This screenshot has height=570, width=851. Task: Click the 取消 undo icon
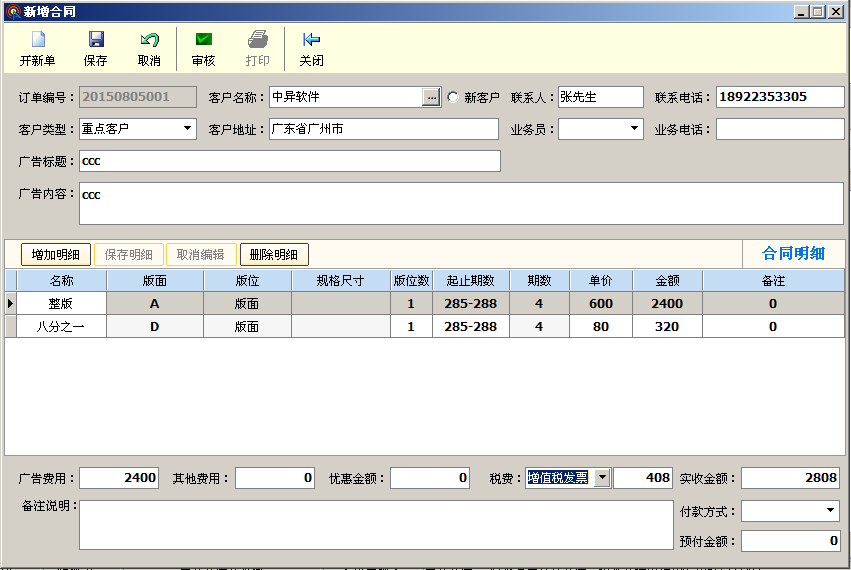(149, 40)
